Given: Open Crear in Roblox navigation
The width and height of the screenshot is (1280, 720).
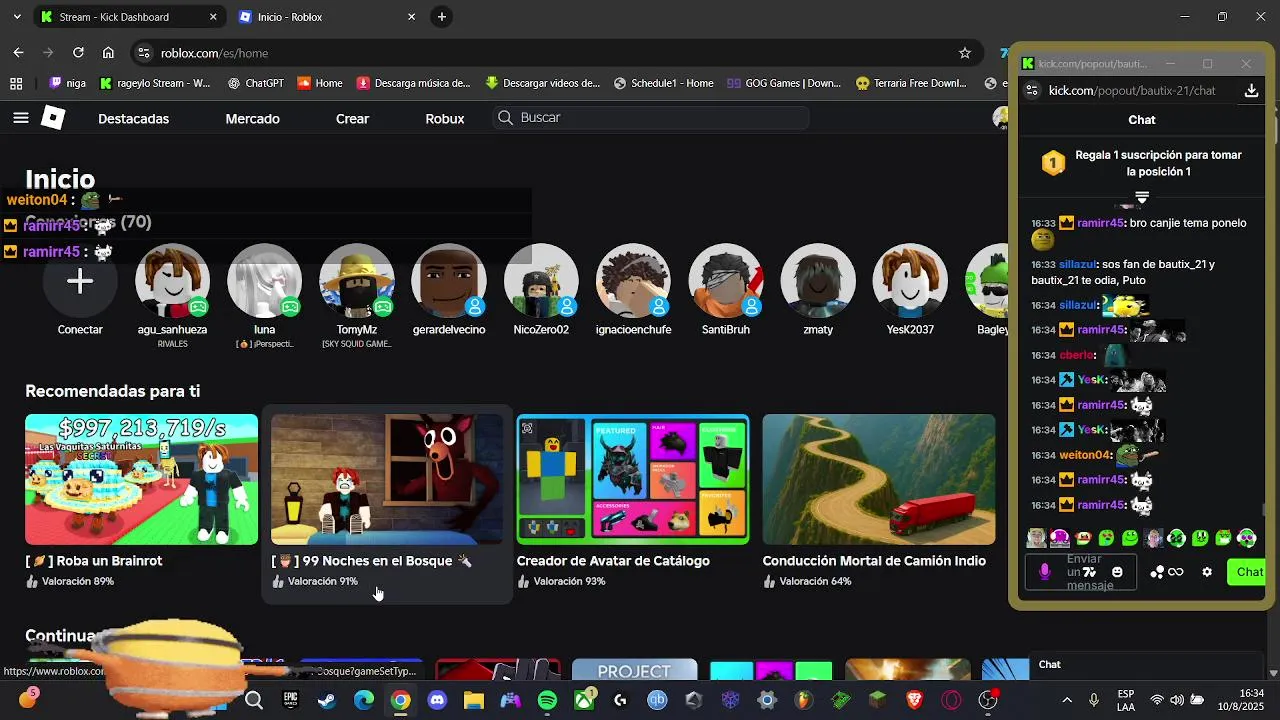Looking at the screenshot, I should pyautogui.click(x=352, y=118).
